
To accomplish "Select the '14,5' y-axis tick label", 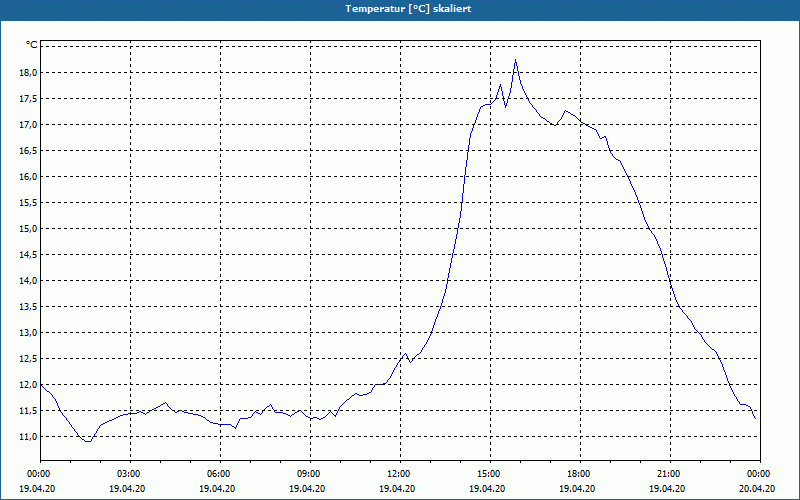I will 29,255.
